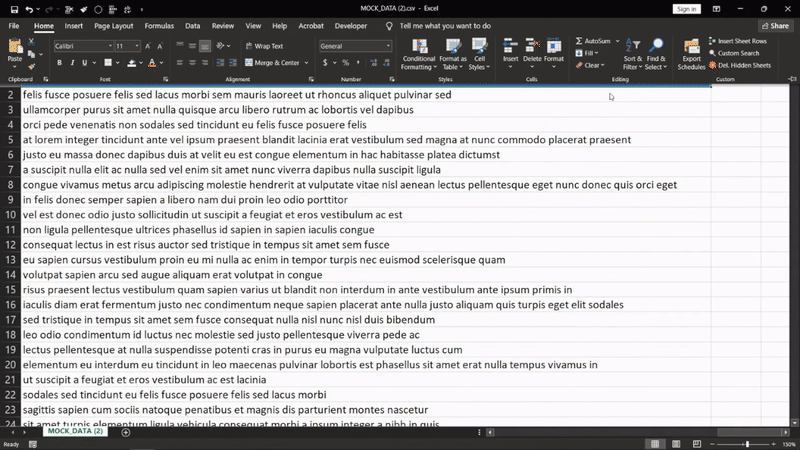Click the Format Painter brush icon

point(32,67)
